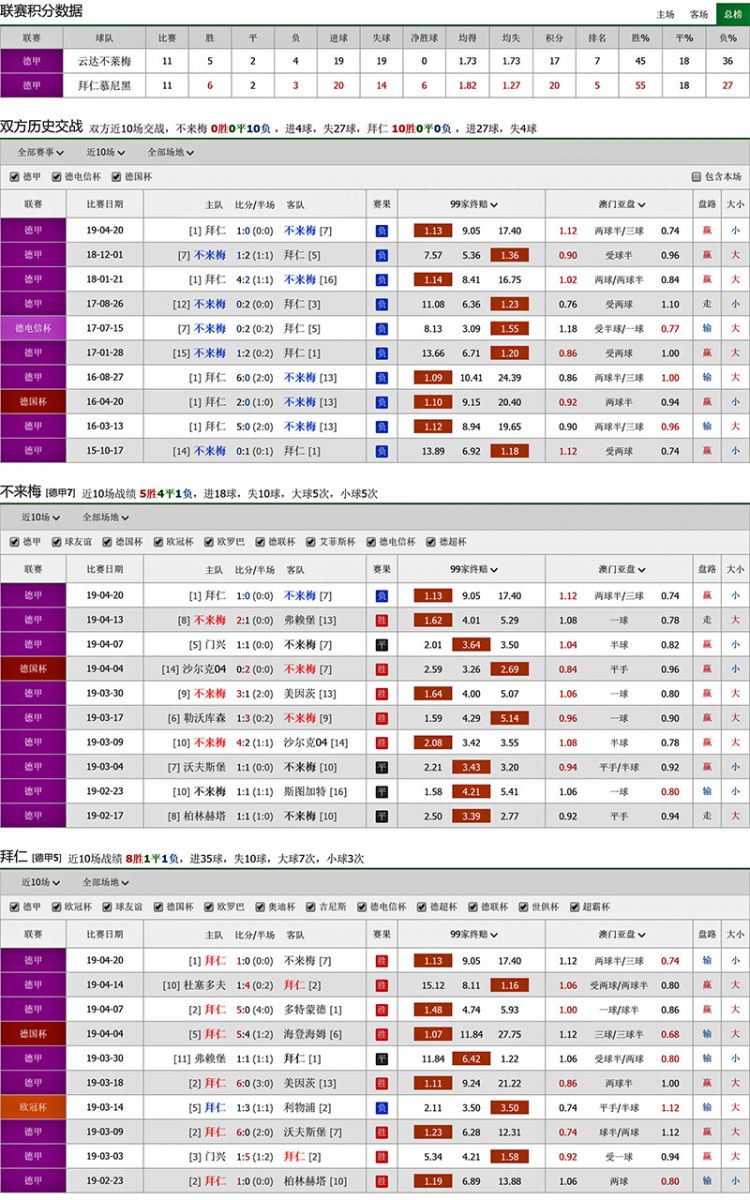Open the 近10场 dropdown in 拜仁 section
Image resolution: width=750 pixels, height=1200 pixels.
pyautogui.click(x=41, y=883)
